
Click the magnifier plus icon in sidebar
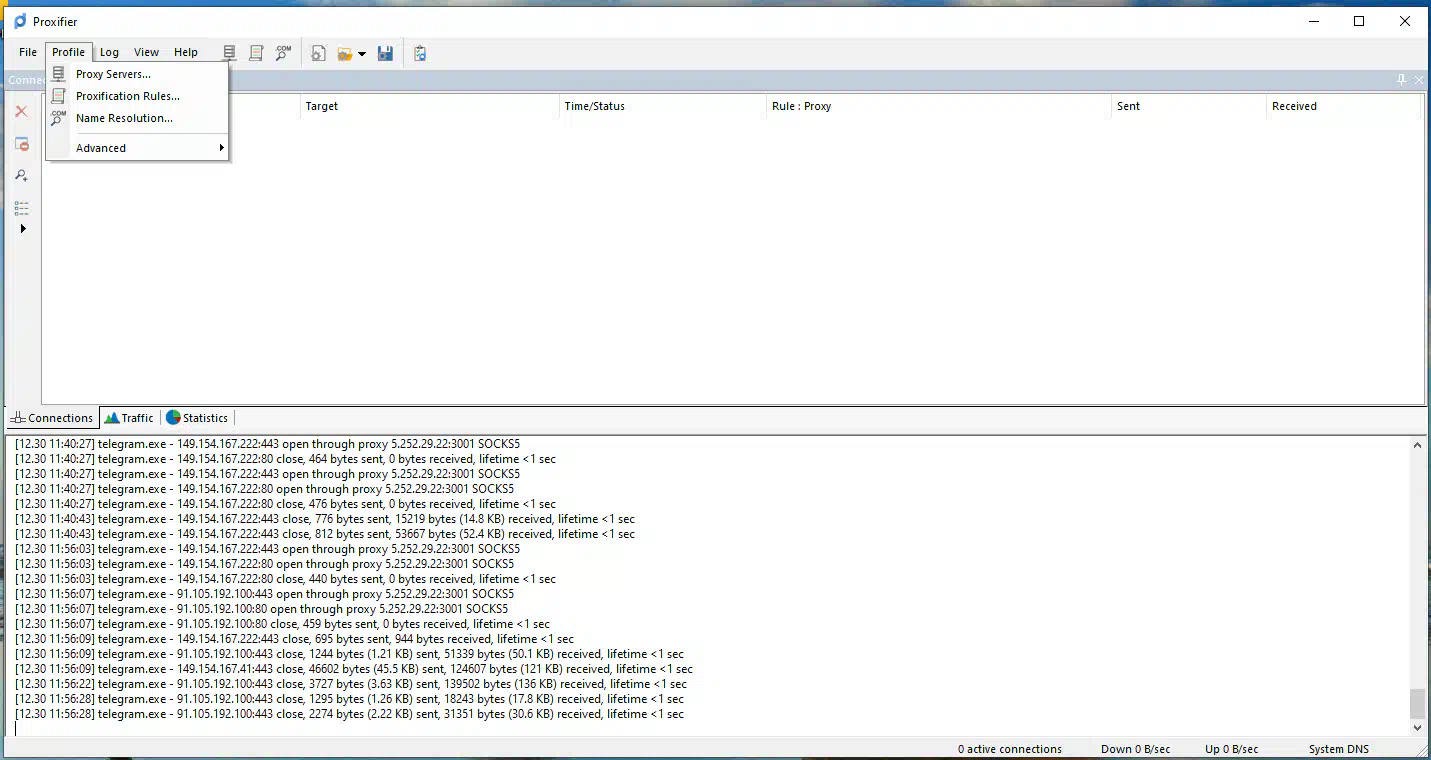(21, 175)
